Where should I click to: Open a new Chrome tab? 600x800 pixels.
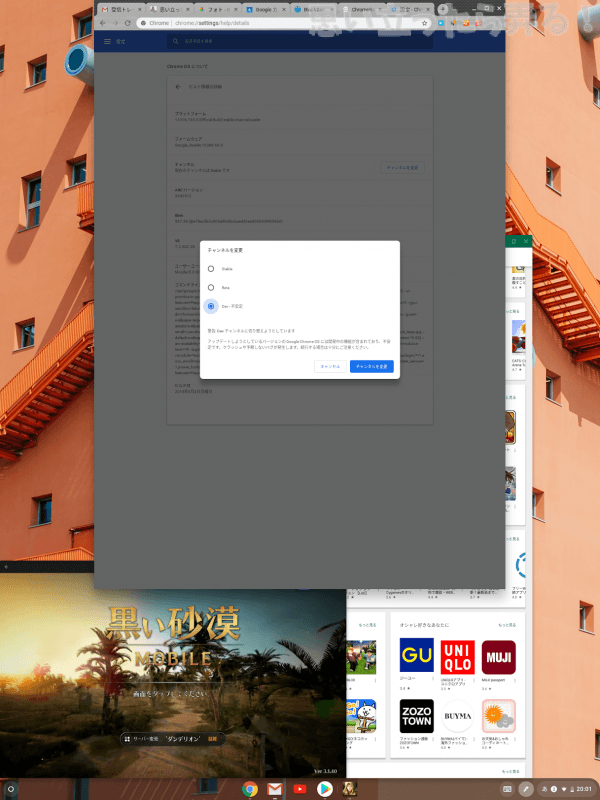click(442, 9)
